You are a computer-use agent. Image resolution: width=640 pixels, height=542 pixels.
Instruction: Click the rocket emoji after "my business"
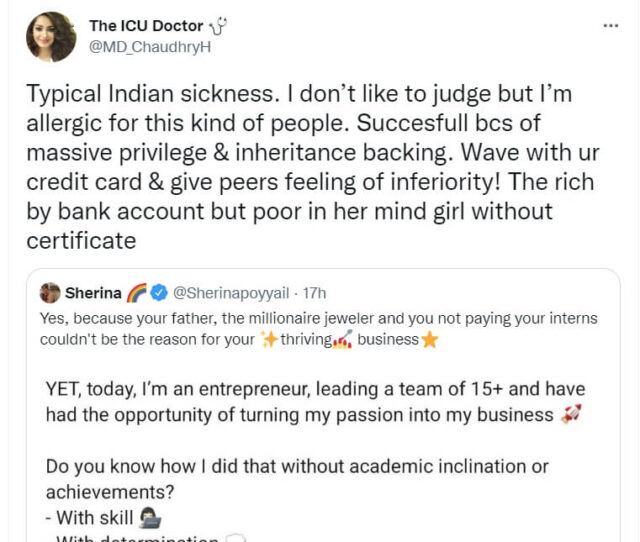[571, 415]
